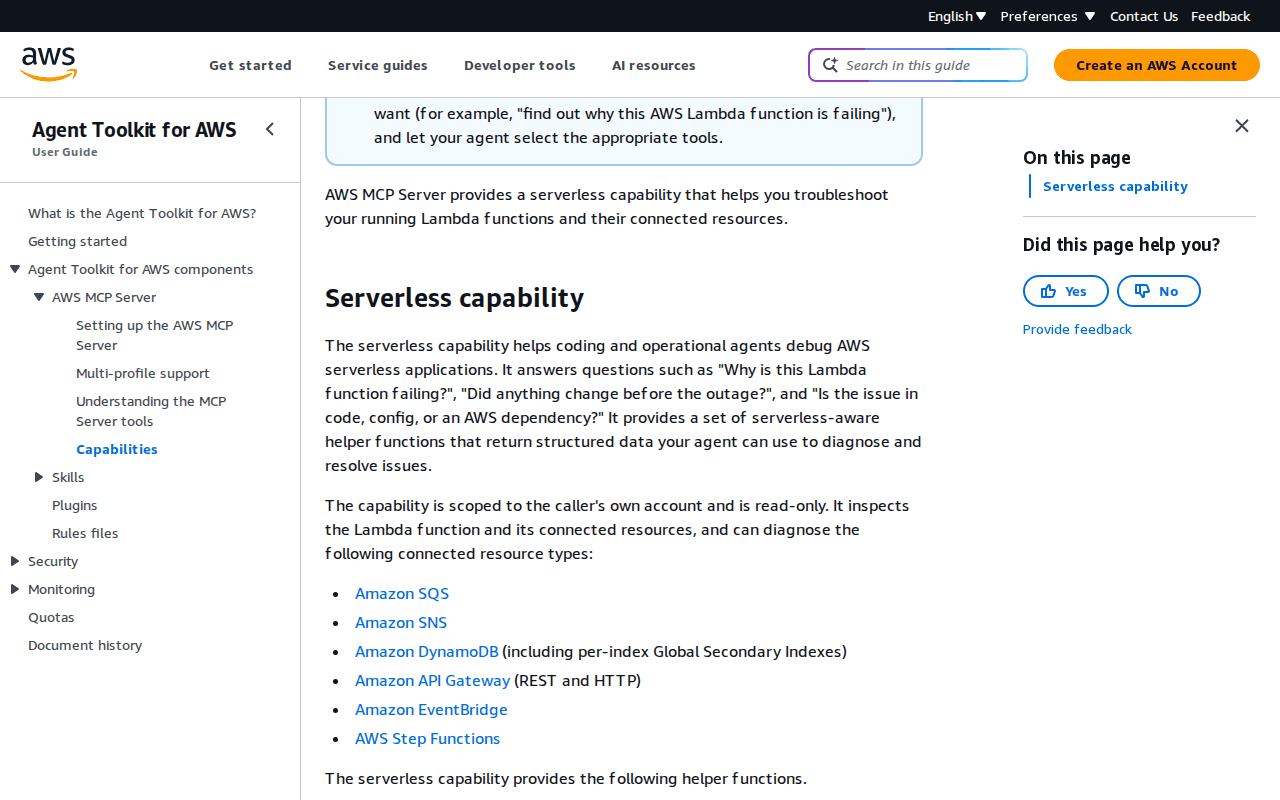Close the On this page panel
1280x800 pixels.
click(1242, 126)
